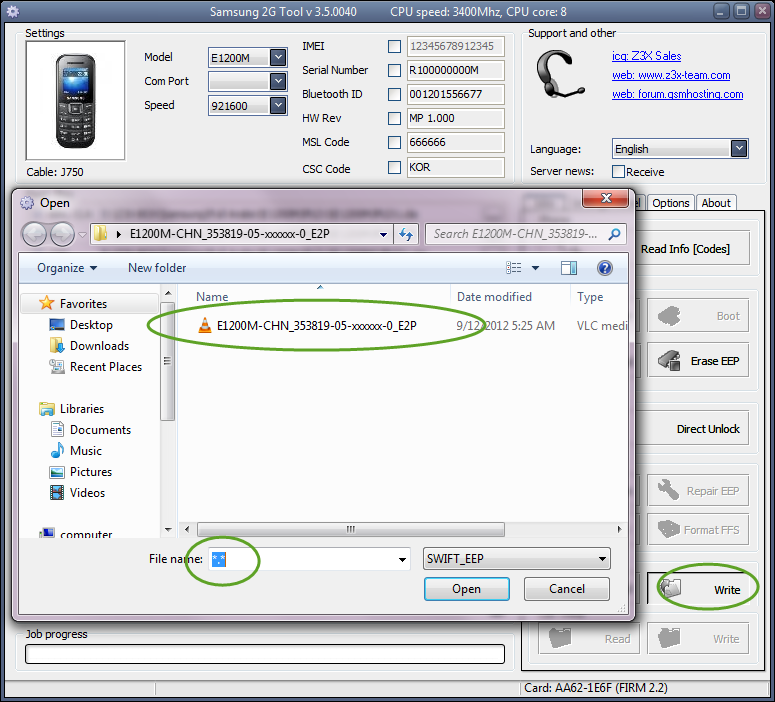Show the preview pane

(569, 268)
